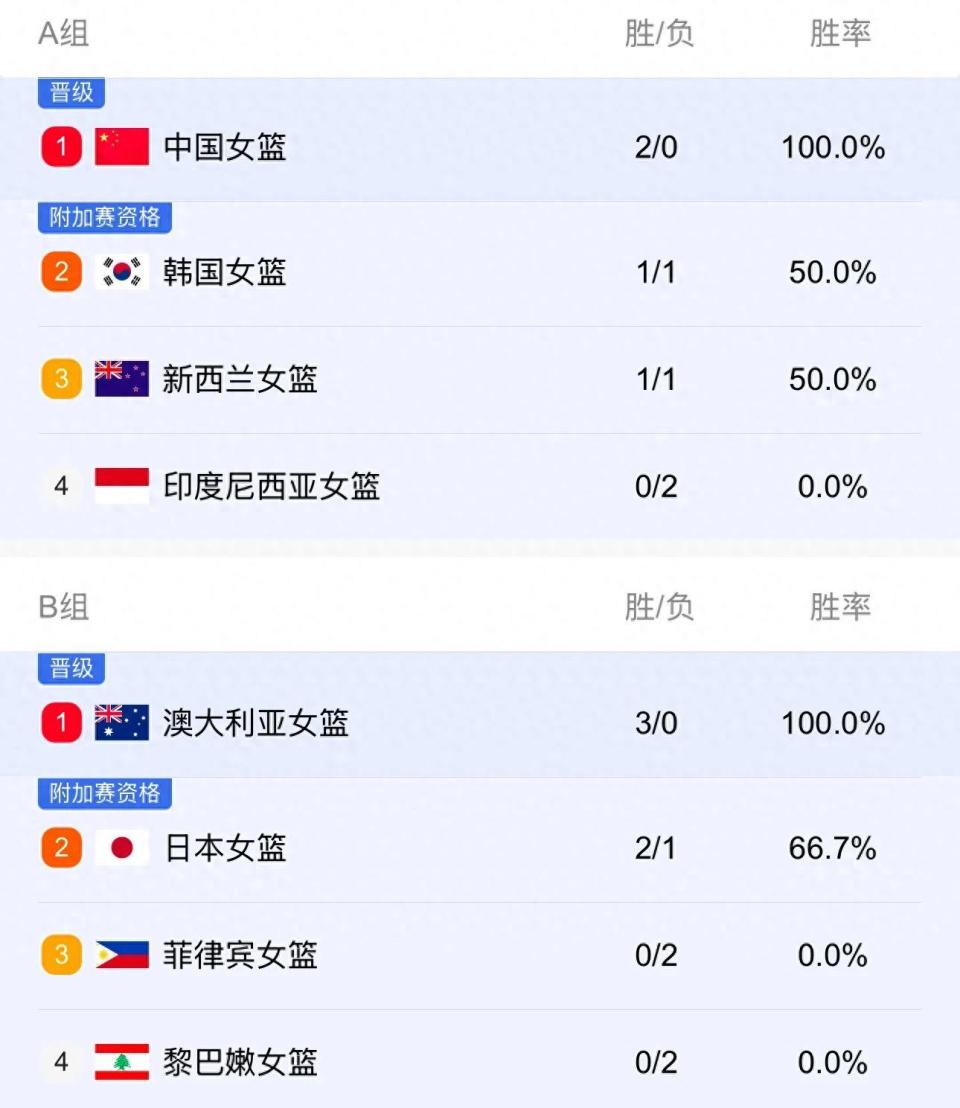Click the A组 group header
Viewport: 960px width, 1108px height.
click(x=64, y=33)
